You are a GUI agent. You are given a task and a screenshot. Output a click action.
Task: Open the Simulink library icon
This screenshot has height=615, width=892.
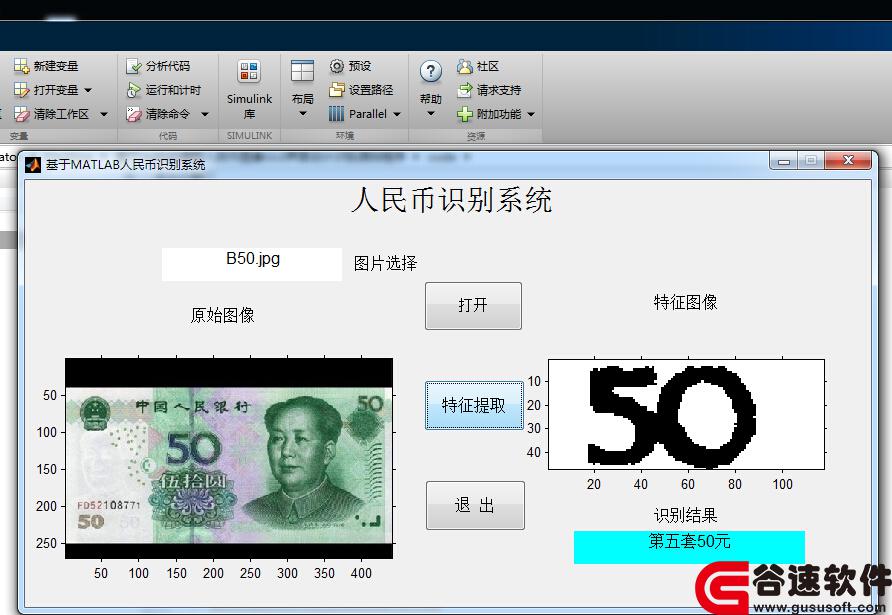click(x=249, y=72)
